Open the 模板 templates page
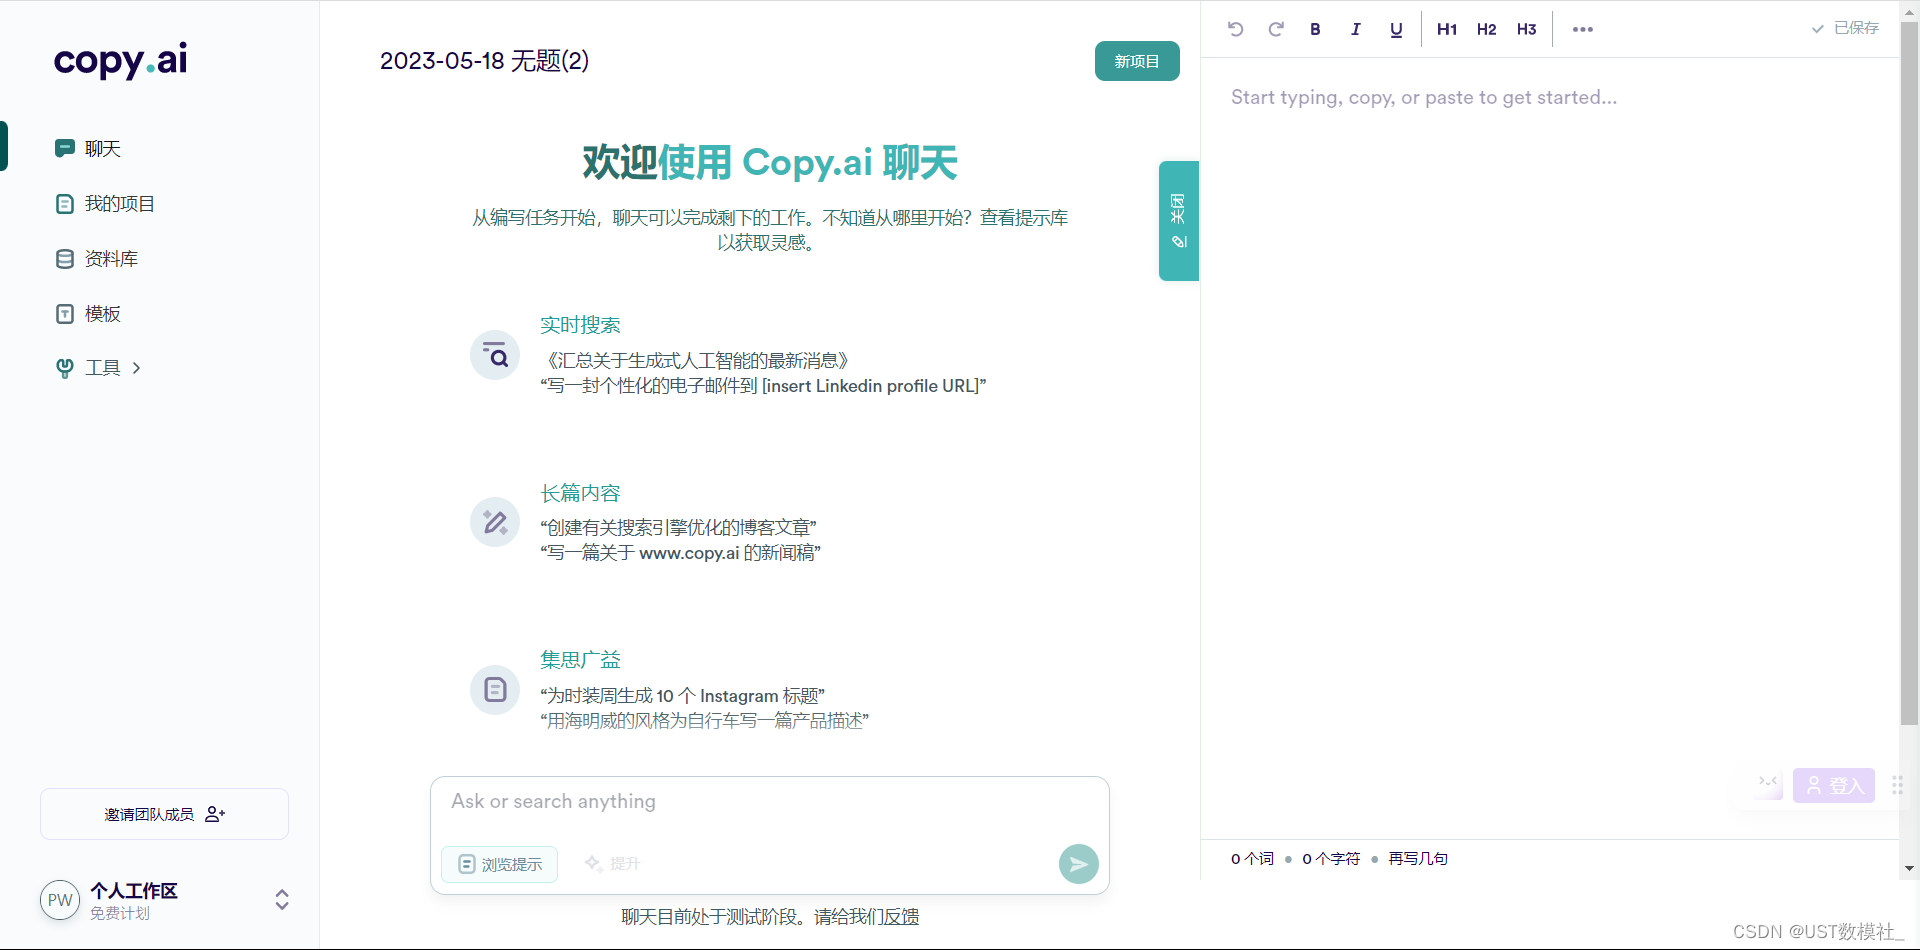This screenshot has width=1920, height=950. 88,314
